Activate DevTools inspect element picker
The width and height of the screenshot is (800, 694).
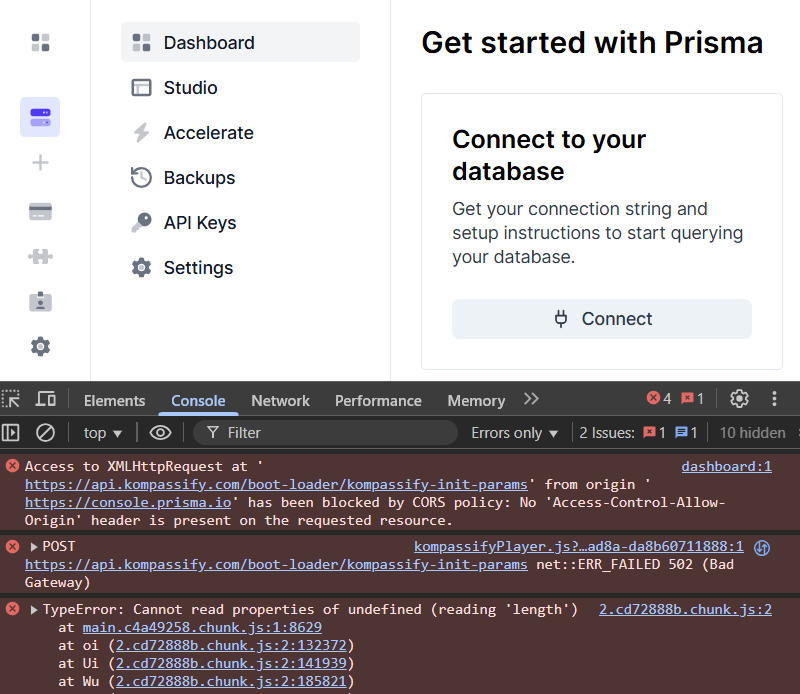[x=11, y=399]
